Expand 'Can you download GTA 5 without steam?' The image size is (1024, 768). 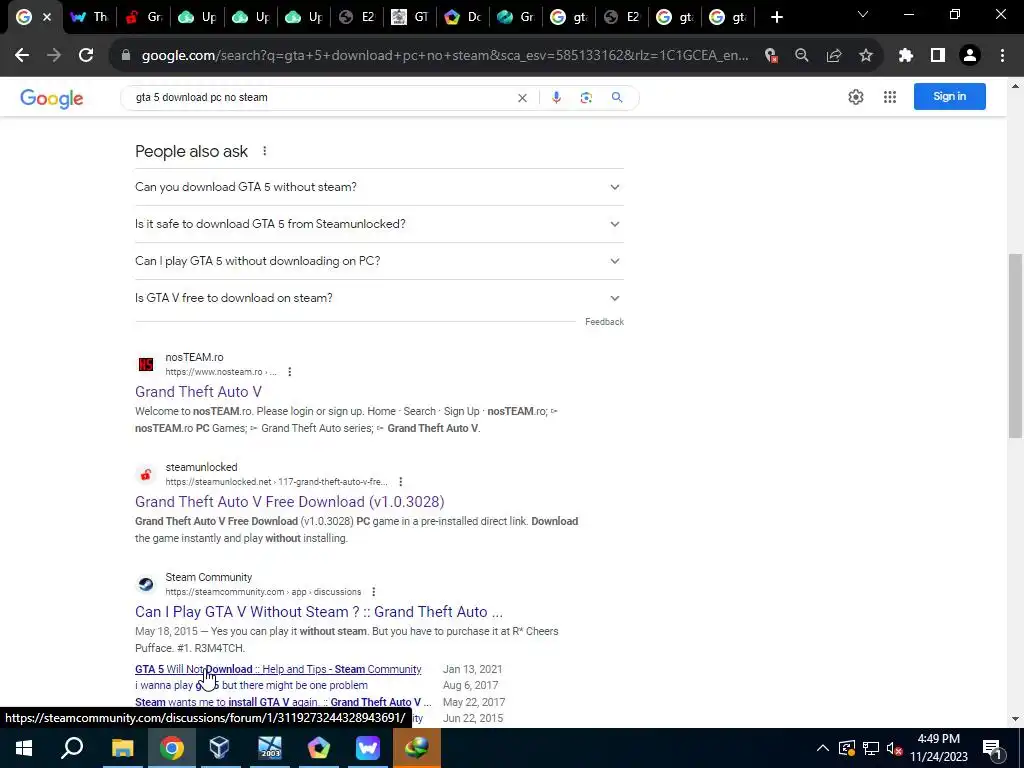point(379,187)
